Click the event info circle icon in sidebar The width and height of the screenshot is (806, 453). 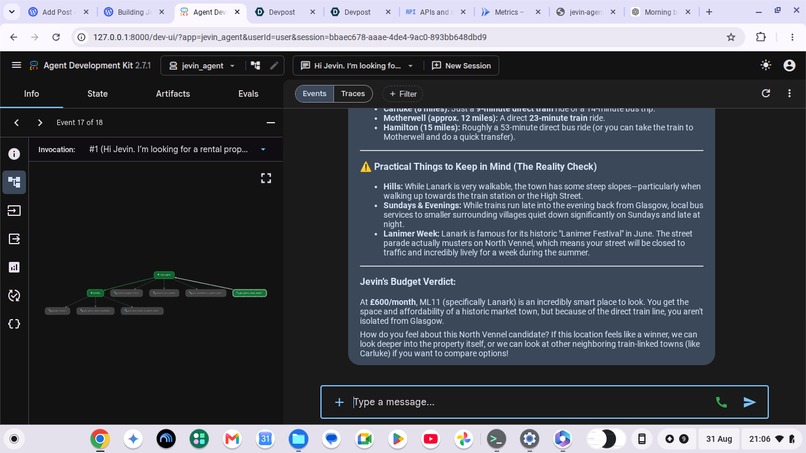14,154
